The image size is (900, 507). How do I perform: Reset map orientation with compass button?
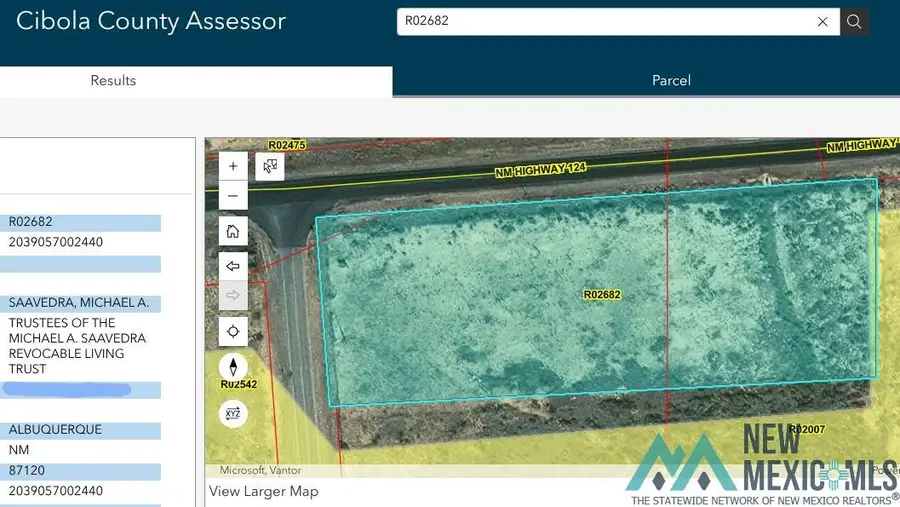(x=233, y=367)
